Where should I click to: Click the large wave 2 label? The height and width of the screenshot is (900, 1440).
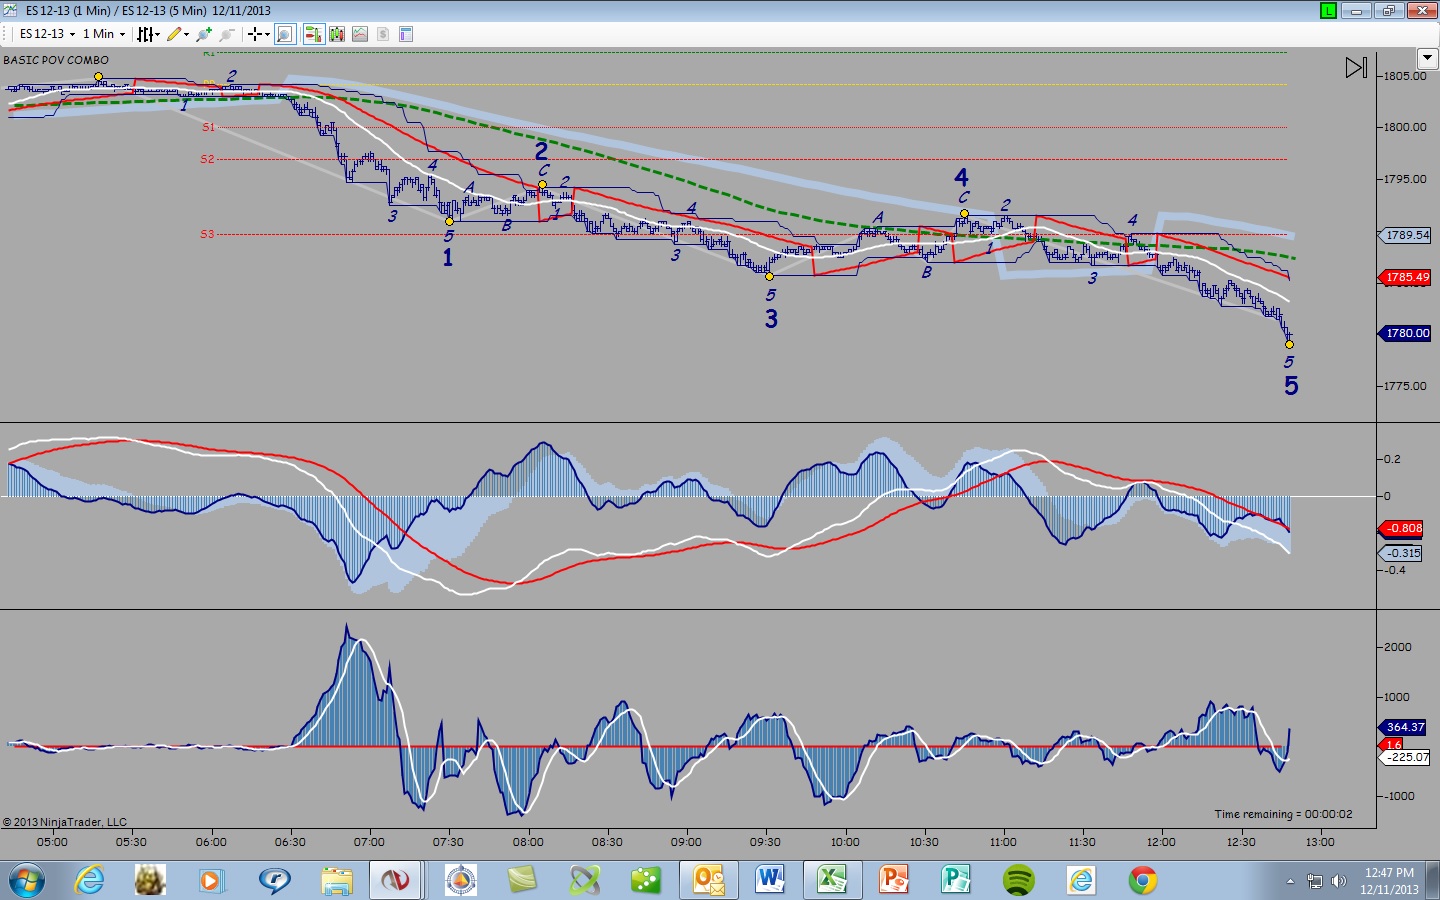click(x=541, y=151)
